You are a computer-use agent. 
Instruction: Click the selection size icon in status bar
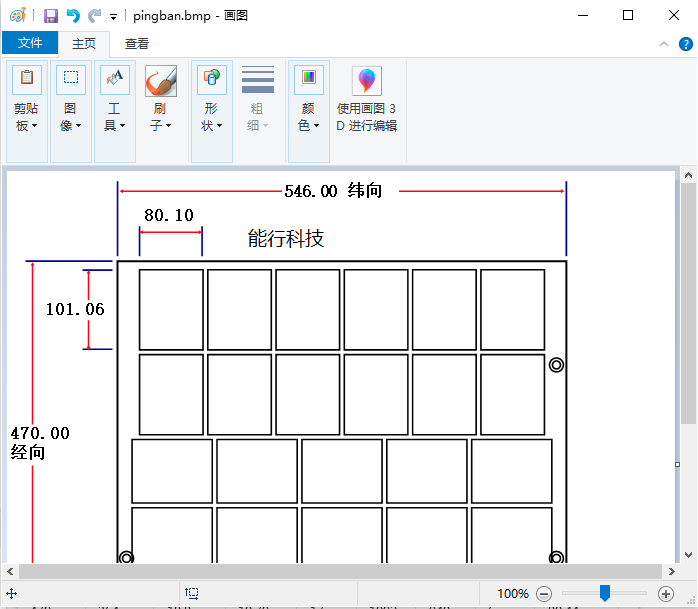click(192, 593)
